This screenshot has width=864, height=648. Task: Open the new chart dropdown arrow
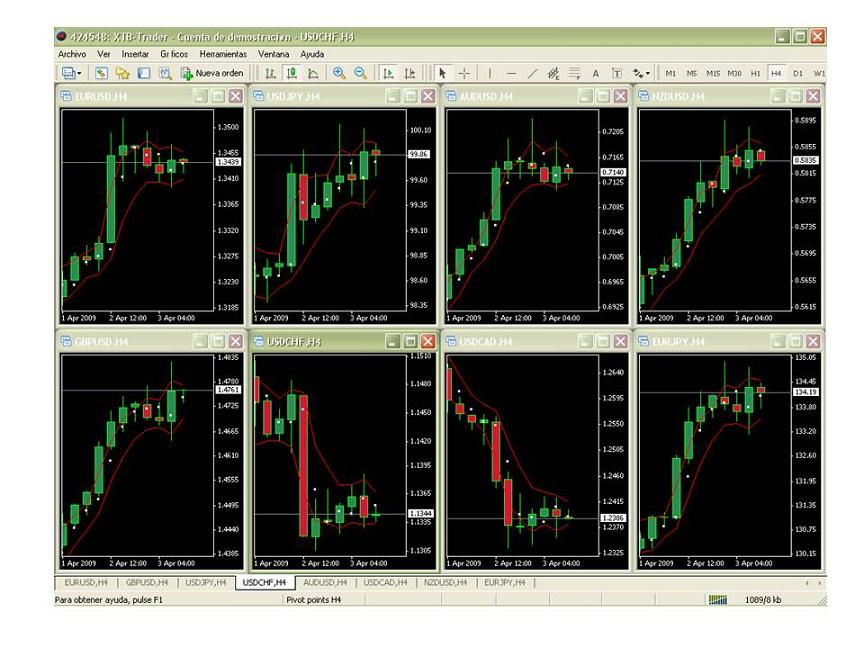(79, 73)
